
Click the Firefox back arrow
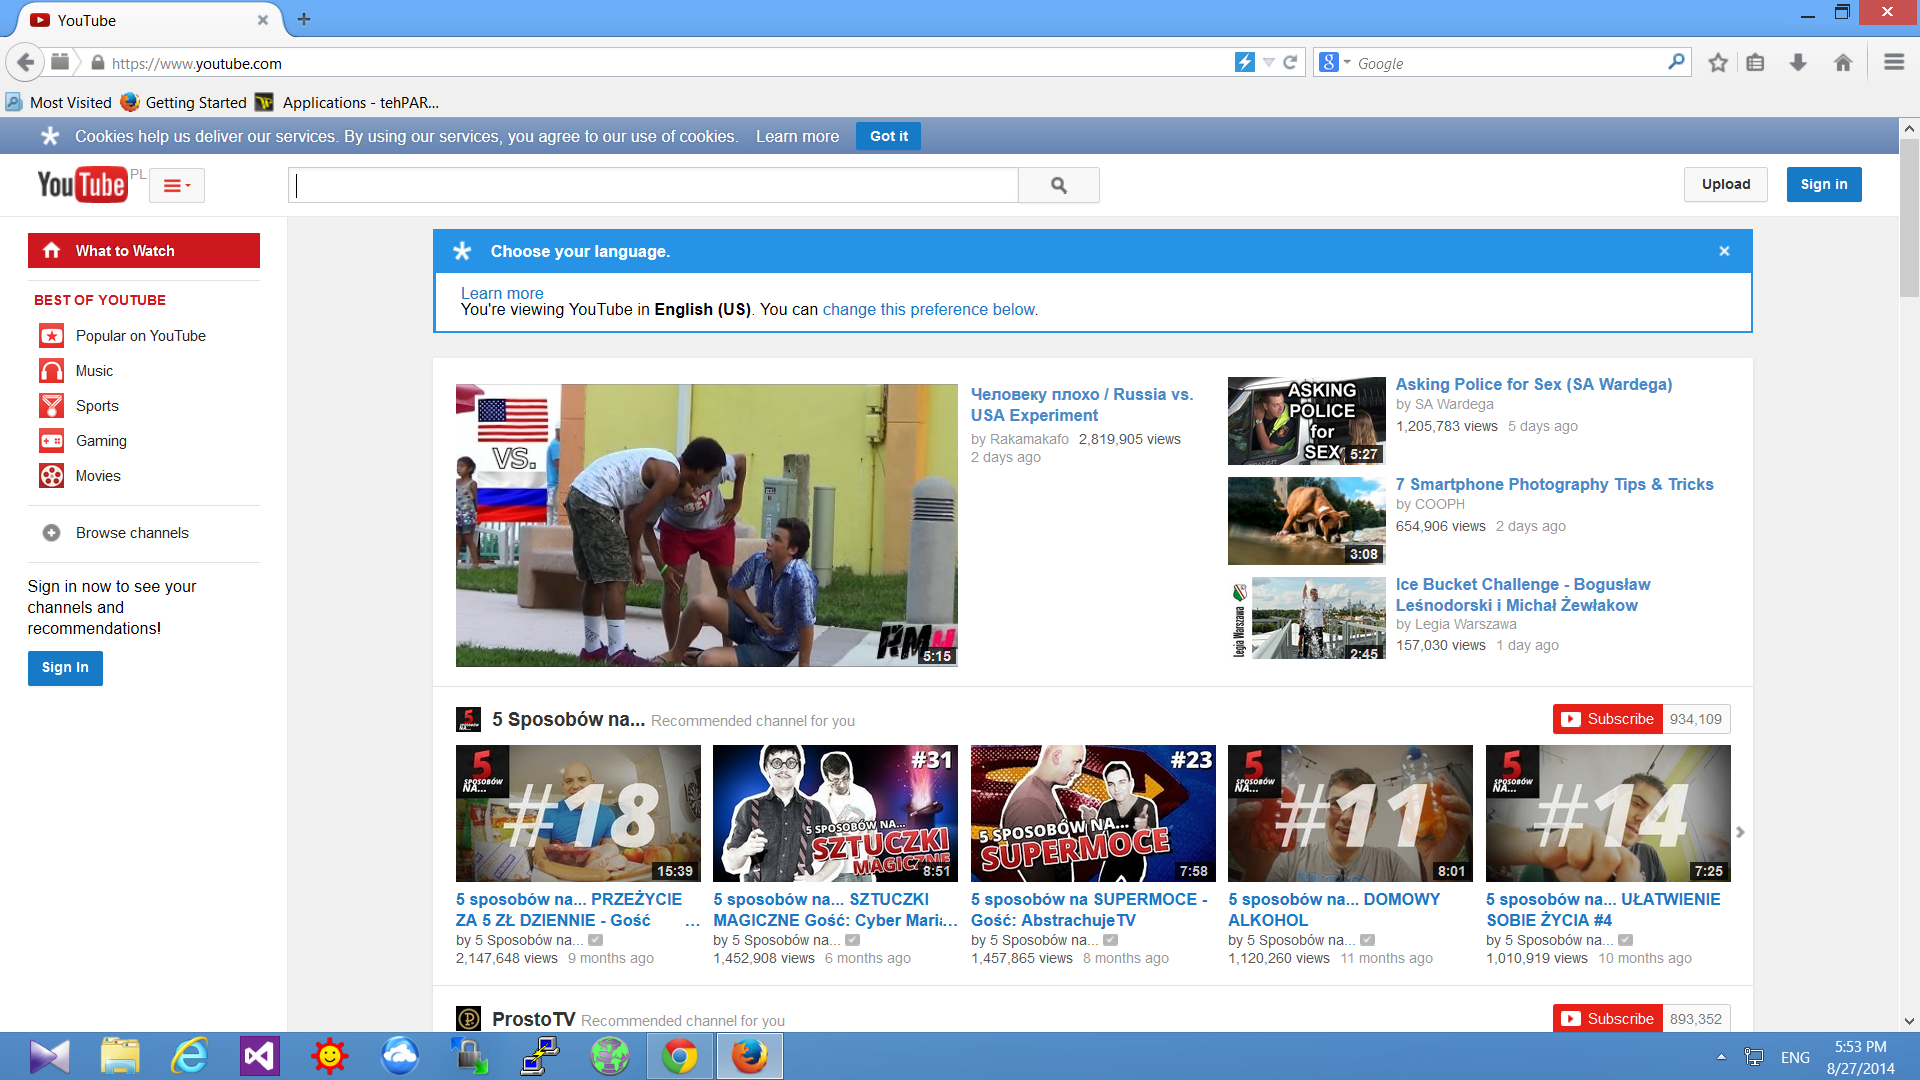tap(25, 62)
